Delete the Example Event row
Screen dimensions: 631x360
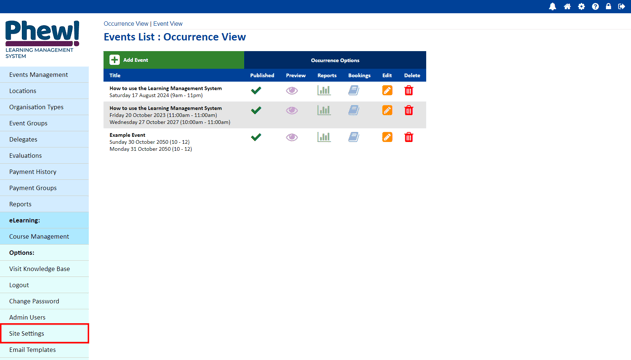coord(408,137)
